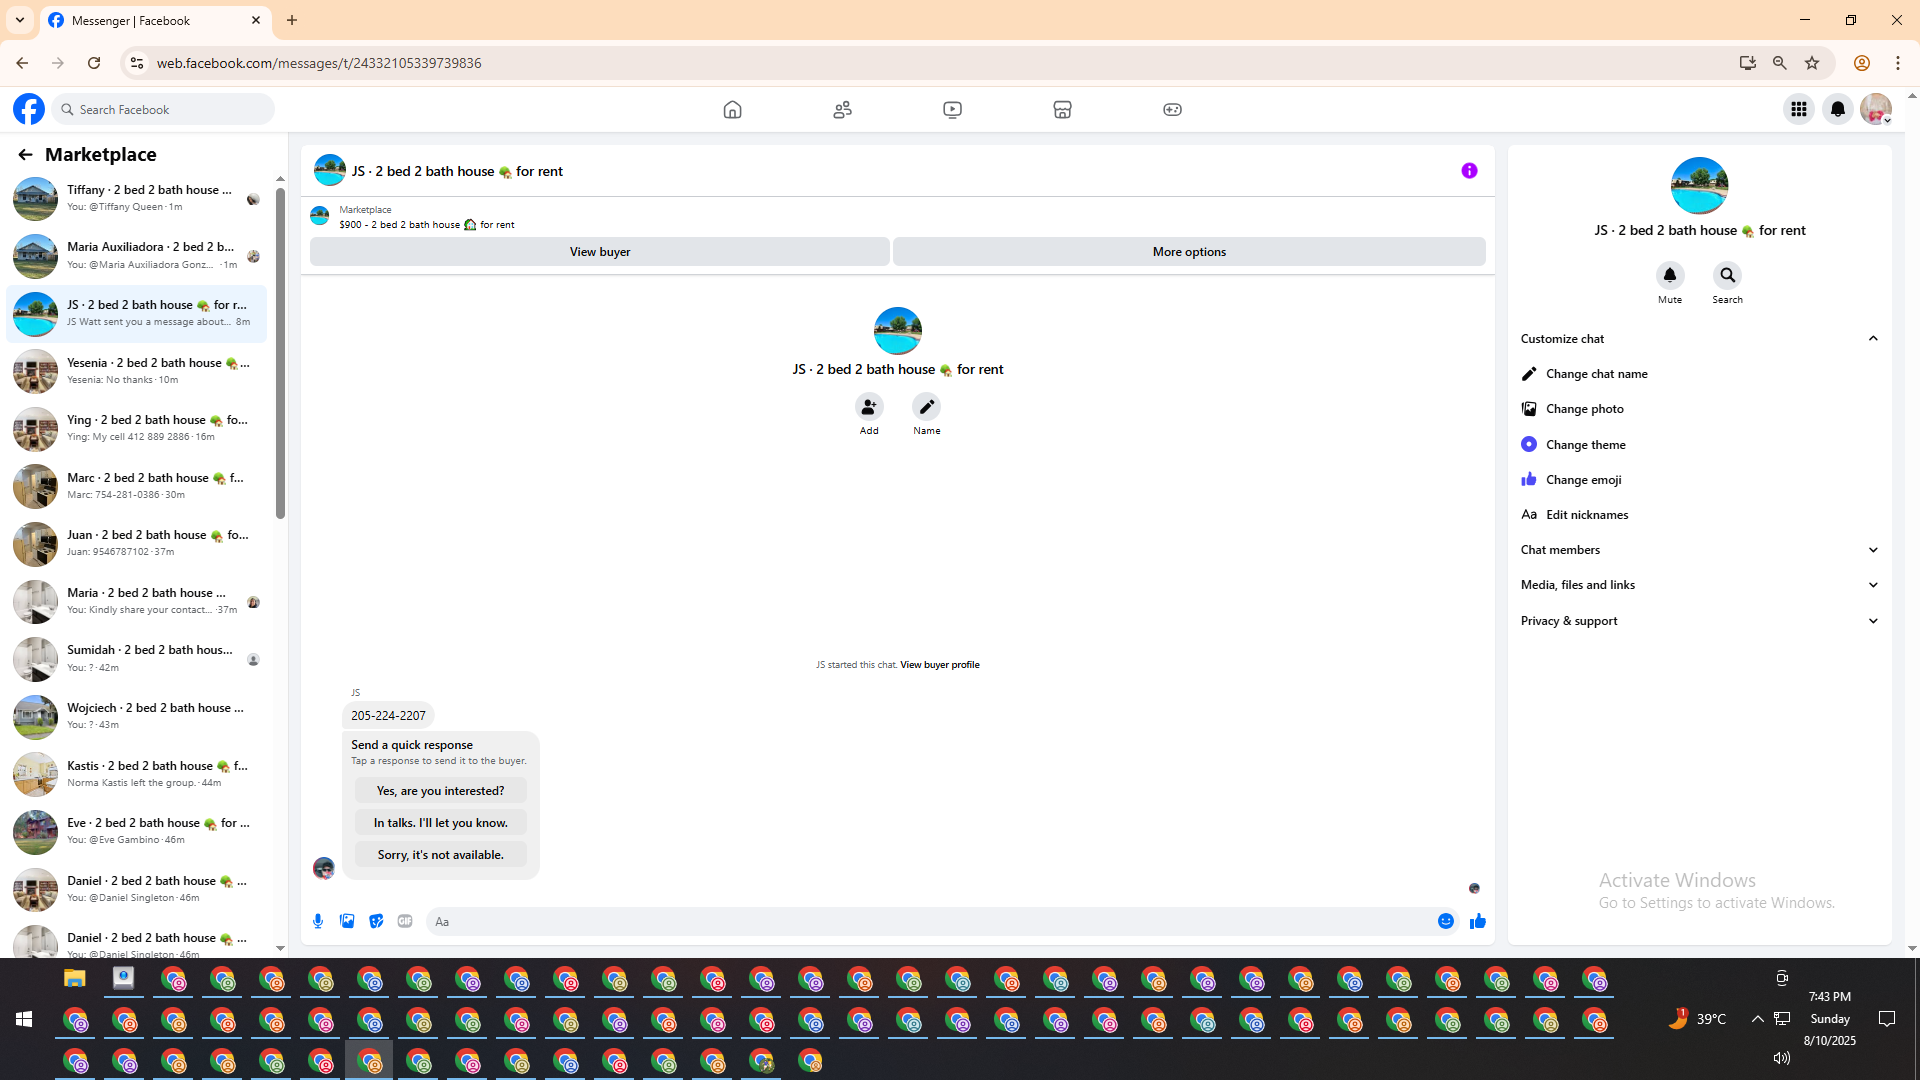Screen dimensions: 1920x1080
Task: Open the Marketplace tab in top navigation
Action: pos(1062,109)
